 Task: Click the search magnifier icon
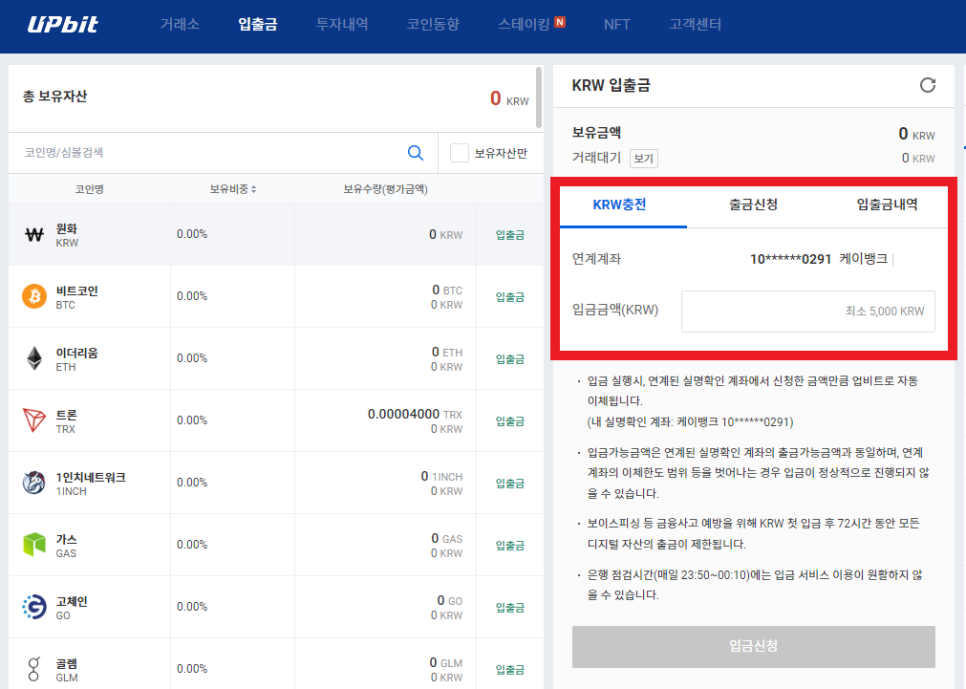click(416, 153)
